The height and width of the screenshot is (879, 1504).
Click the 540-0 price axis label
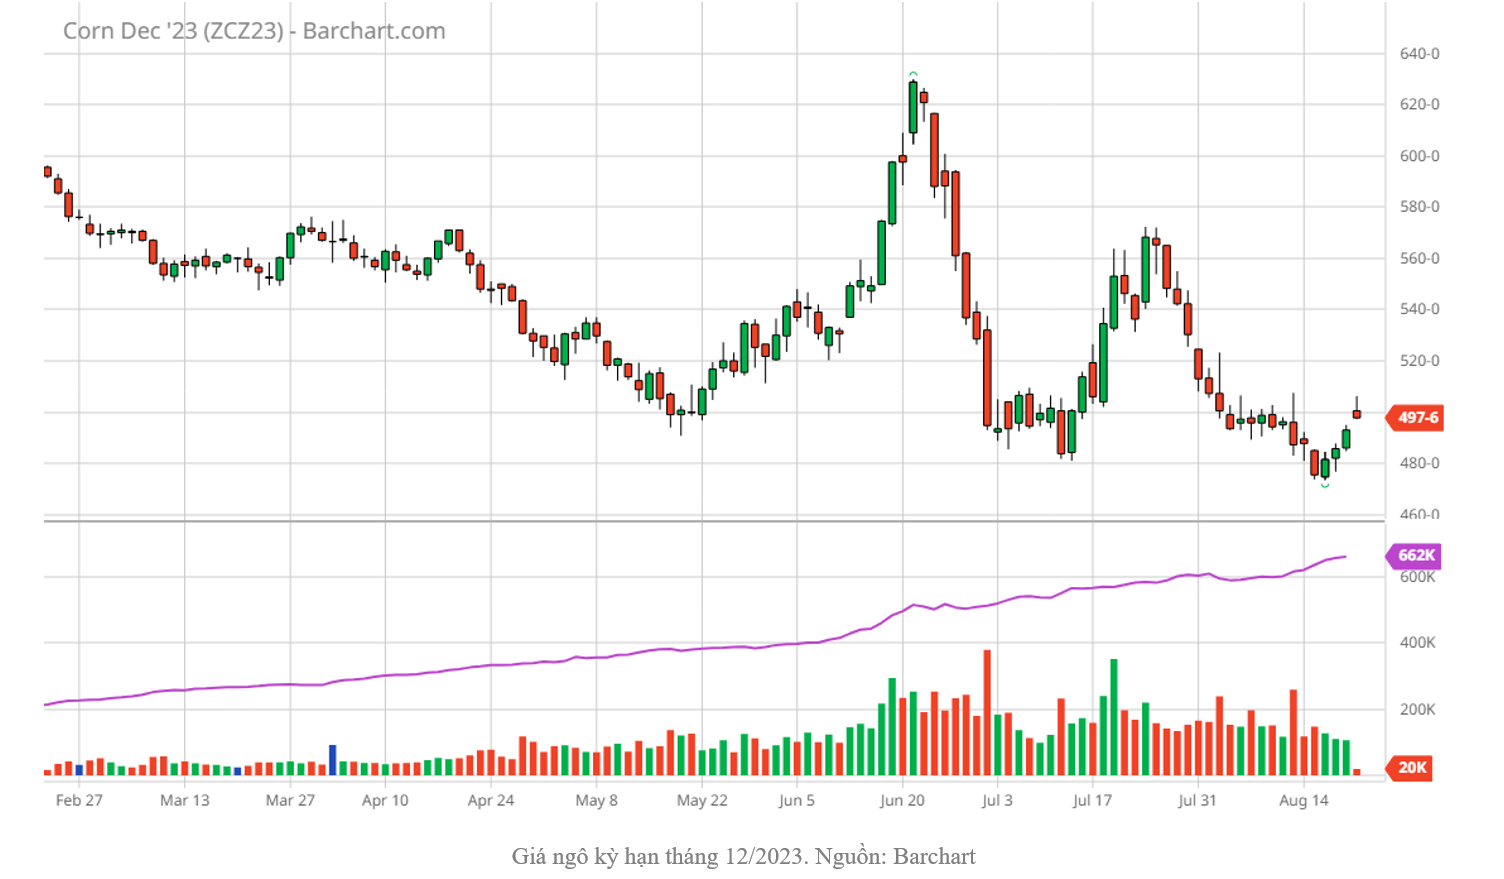pyautogui.click(x=1419, y=309)
